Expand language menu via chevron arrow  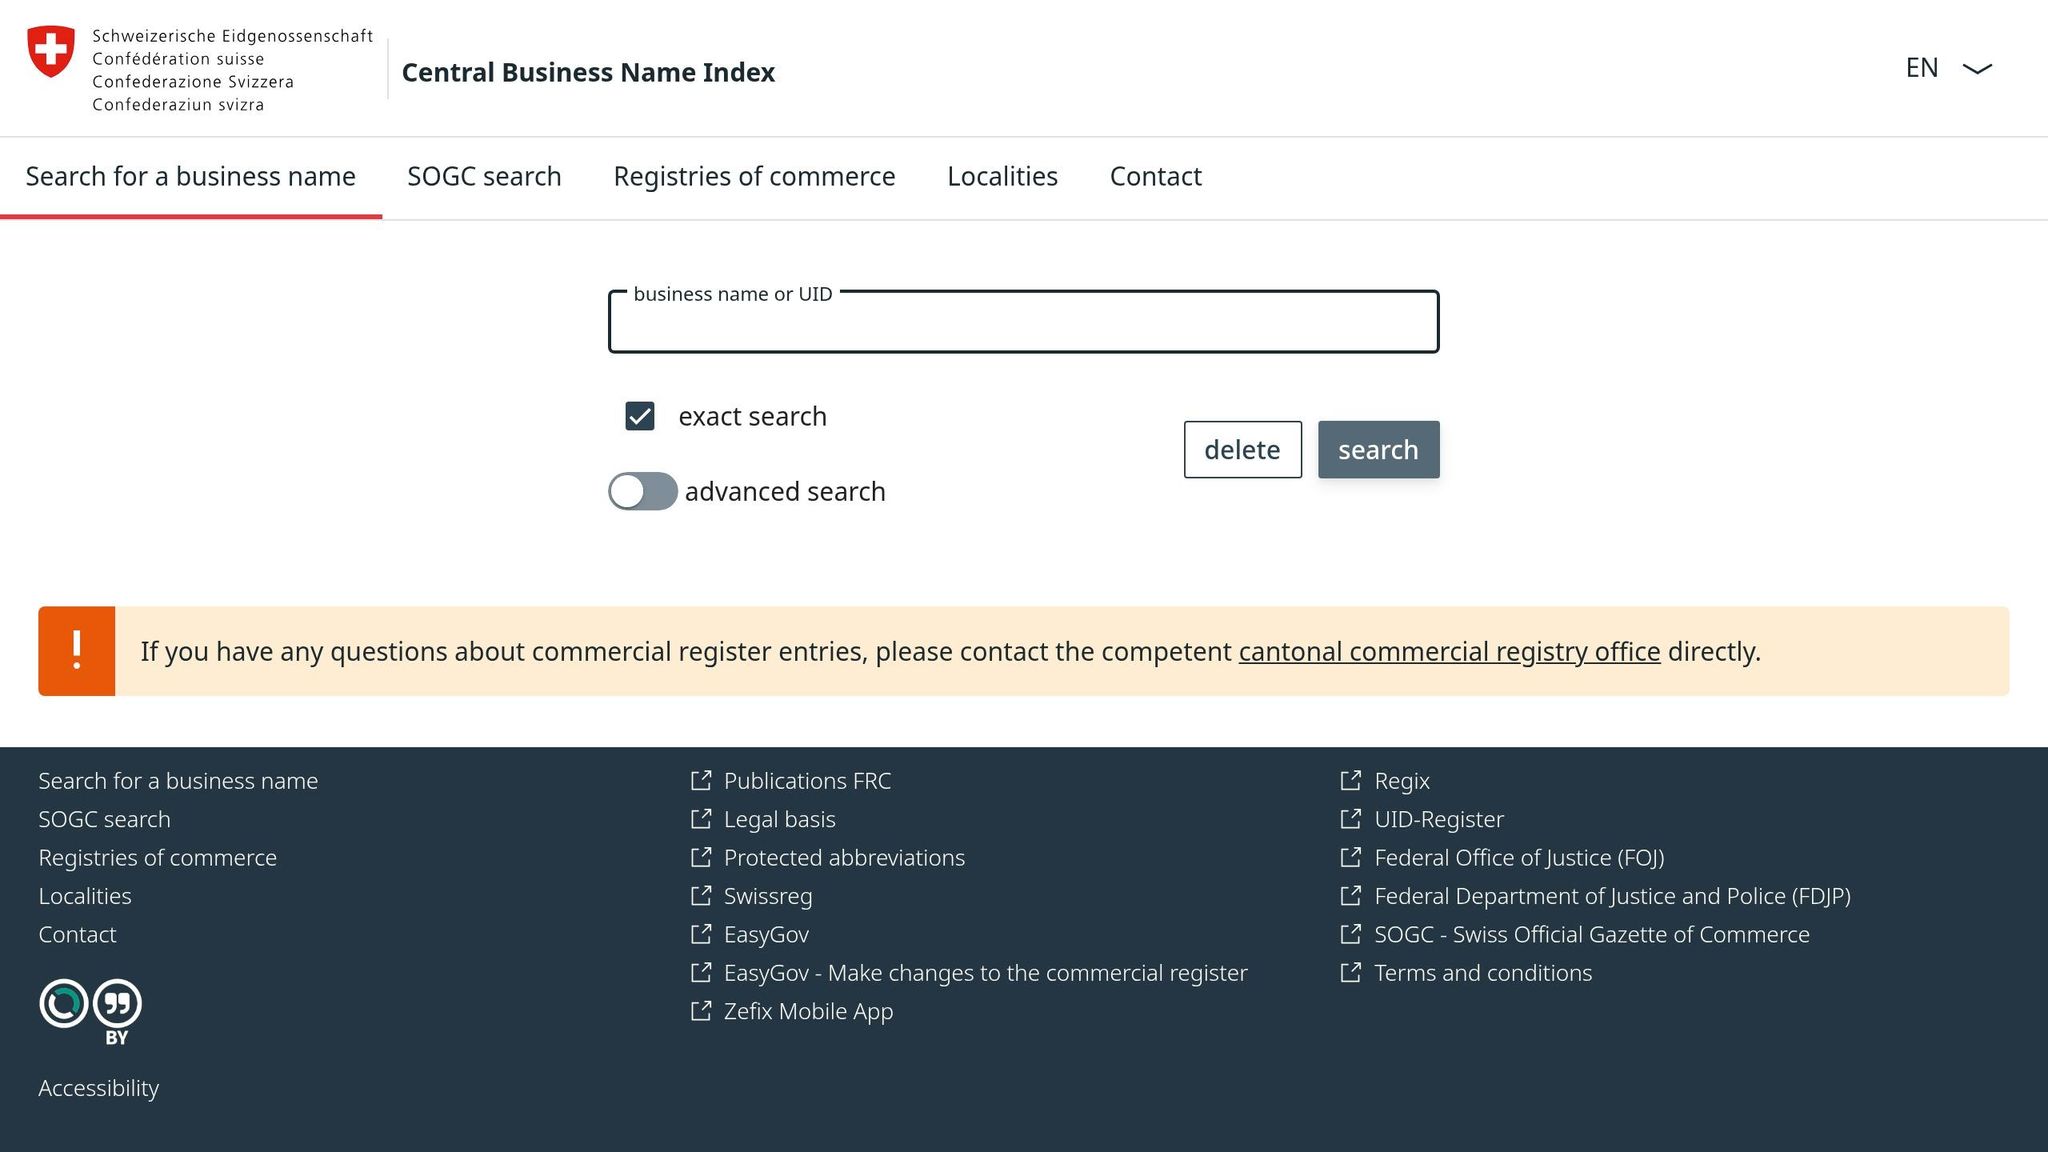[x=1977, y=69]
